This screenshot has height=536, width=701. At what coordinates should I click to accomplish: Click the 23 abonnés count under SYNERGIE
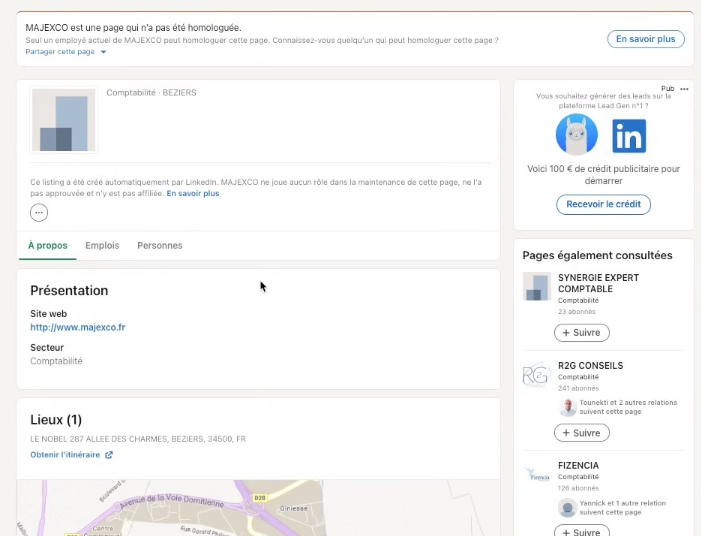(577, 312)
